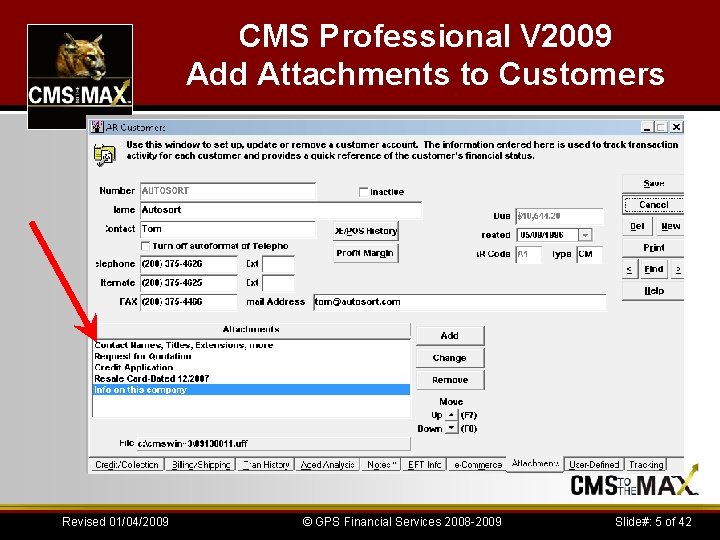Select the e-Commerce tab
This screenshot has width=720, height=540.
point(478,465)
